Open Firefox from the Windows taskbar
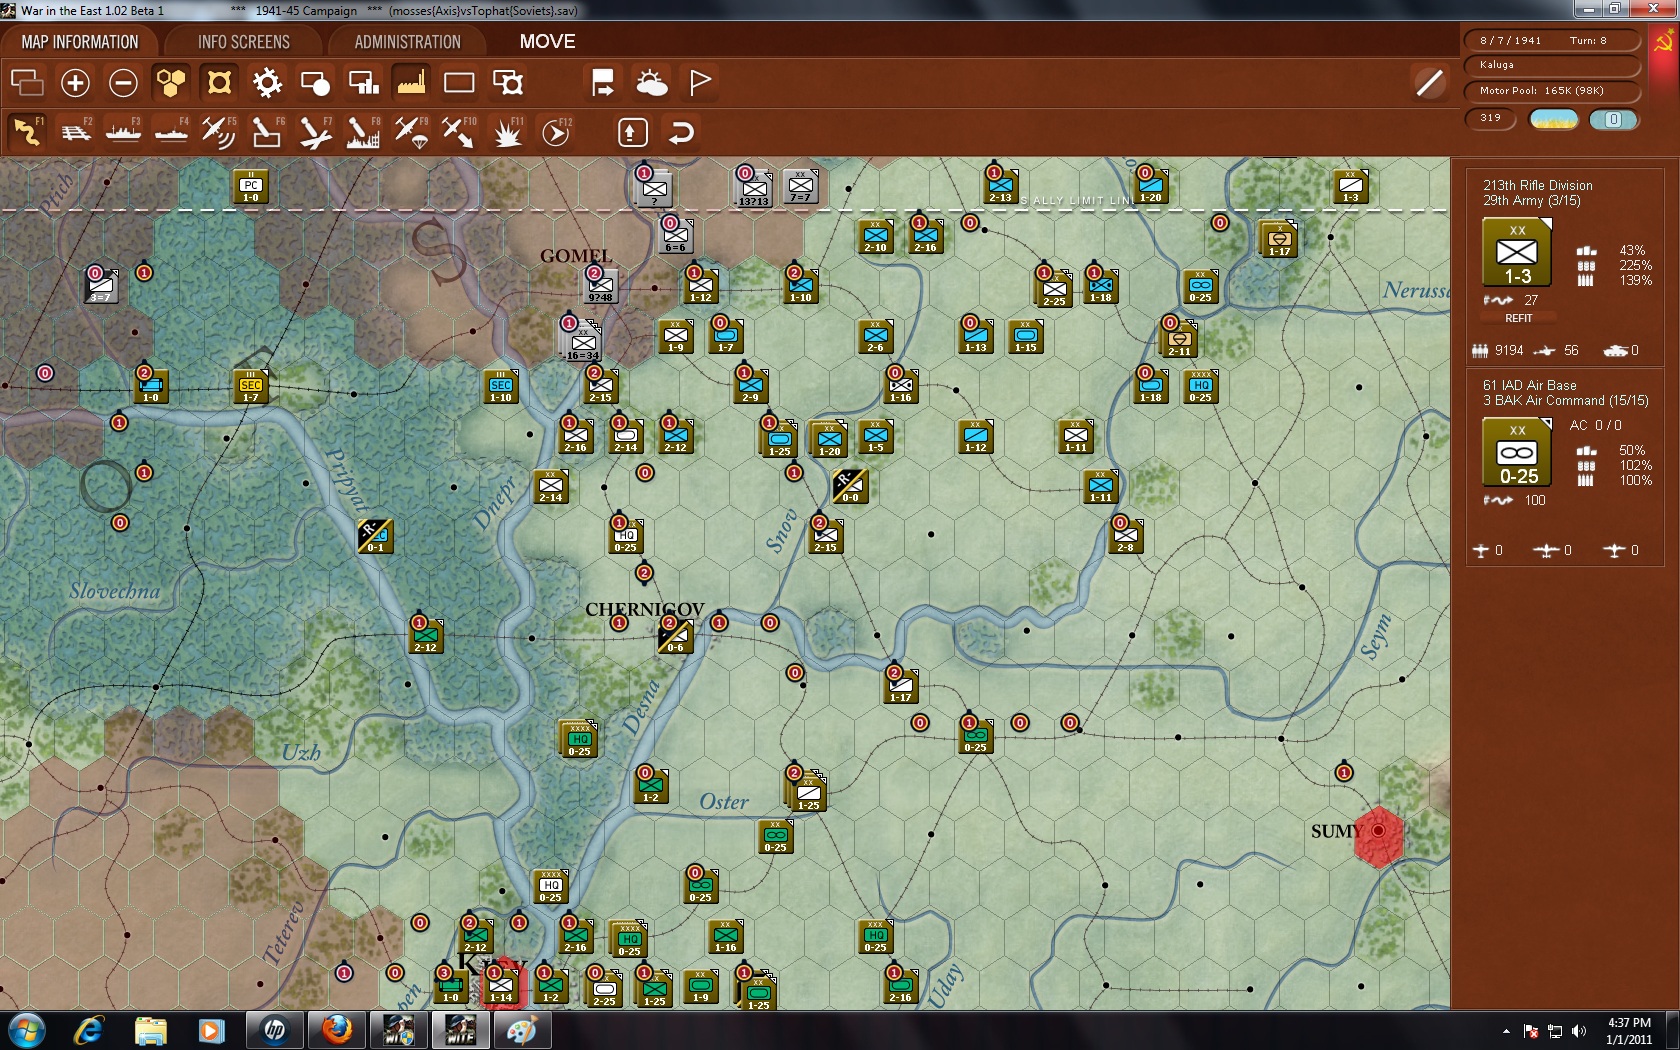The image size is (1680, 1050). [336, 1029]
